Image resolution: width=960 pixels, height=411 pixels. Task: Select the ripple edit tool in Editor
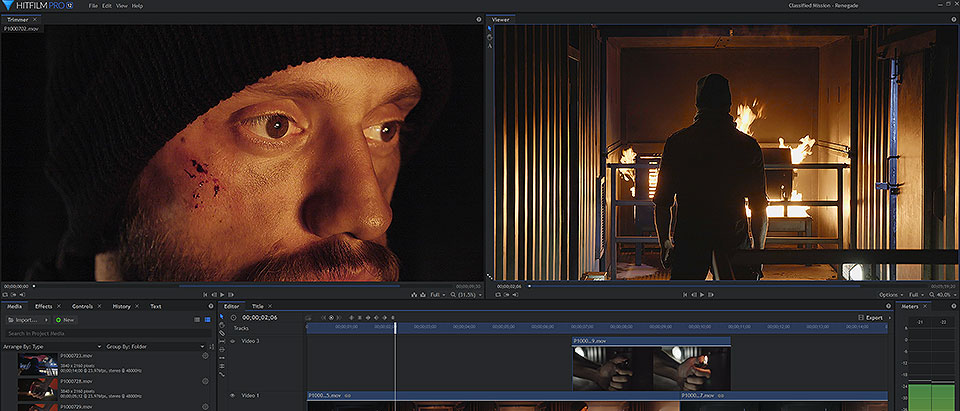222,358
